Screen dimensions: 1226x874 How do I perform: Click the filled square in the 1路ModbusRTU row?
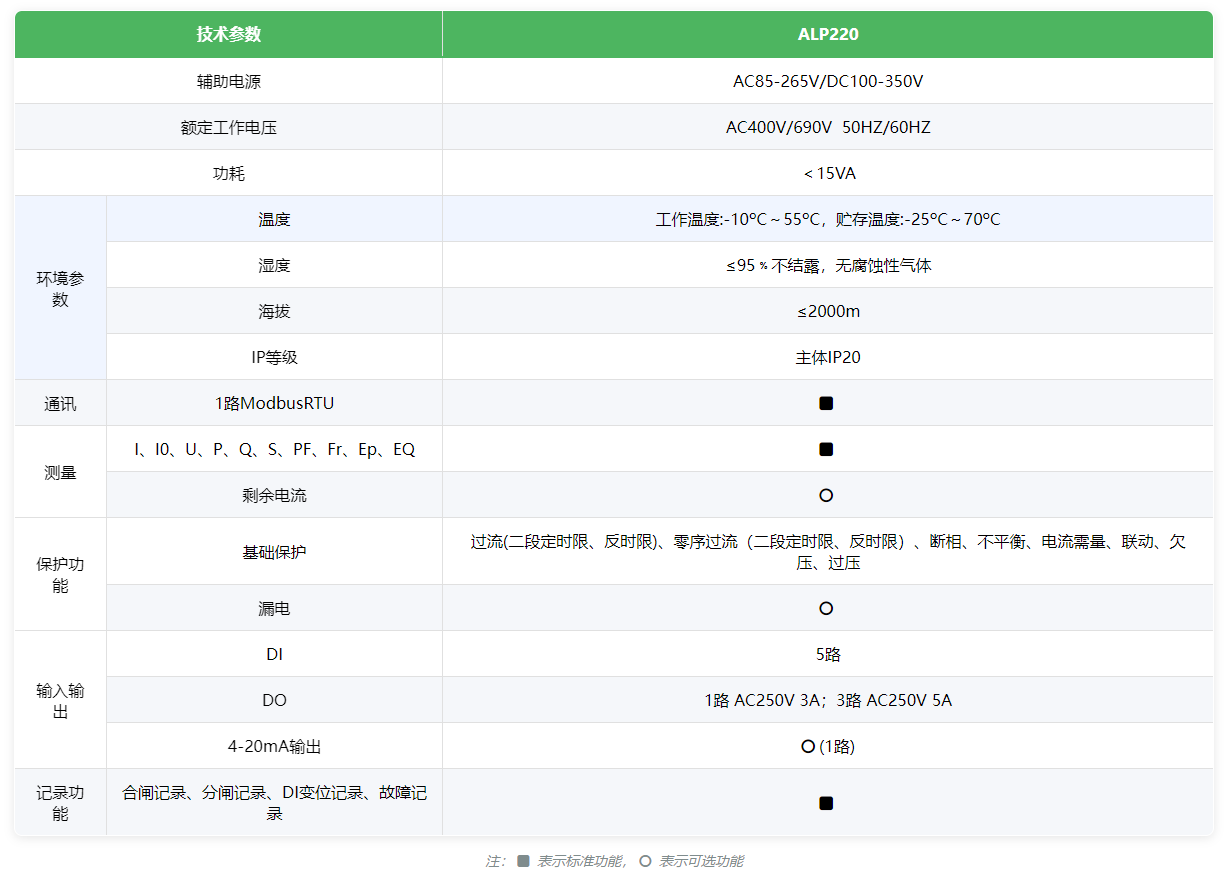coord(826,404)
